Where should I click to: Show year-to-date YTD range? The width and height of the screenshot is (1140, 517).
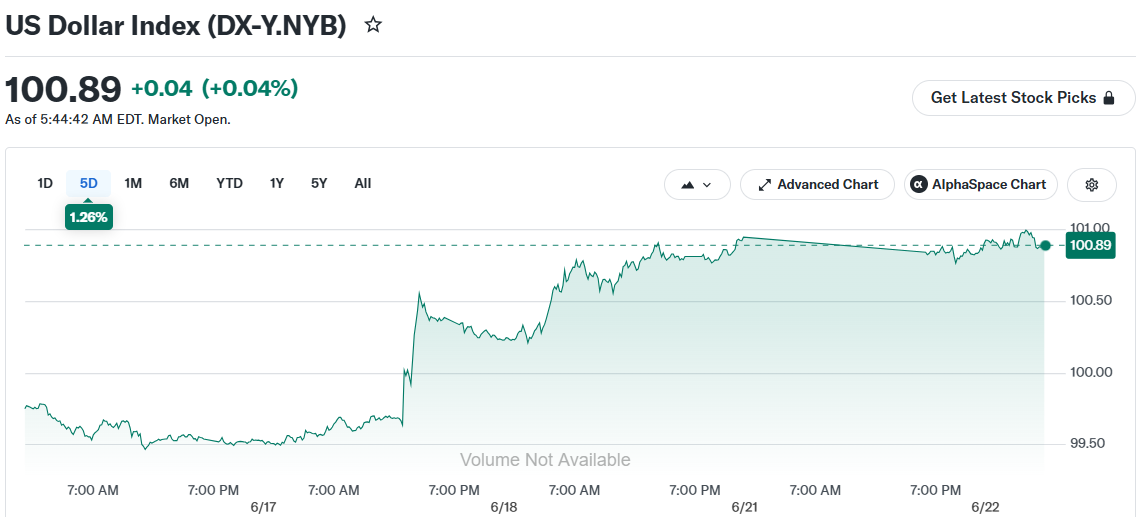(229, 183)
